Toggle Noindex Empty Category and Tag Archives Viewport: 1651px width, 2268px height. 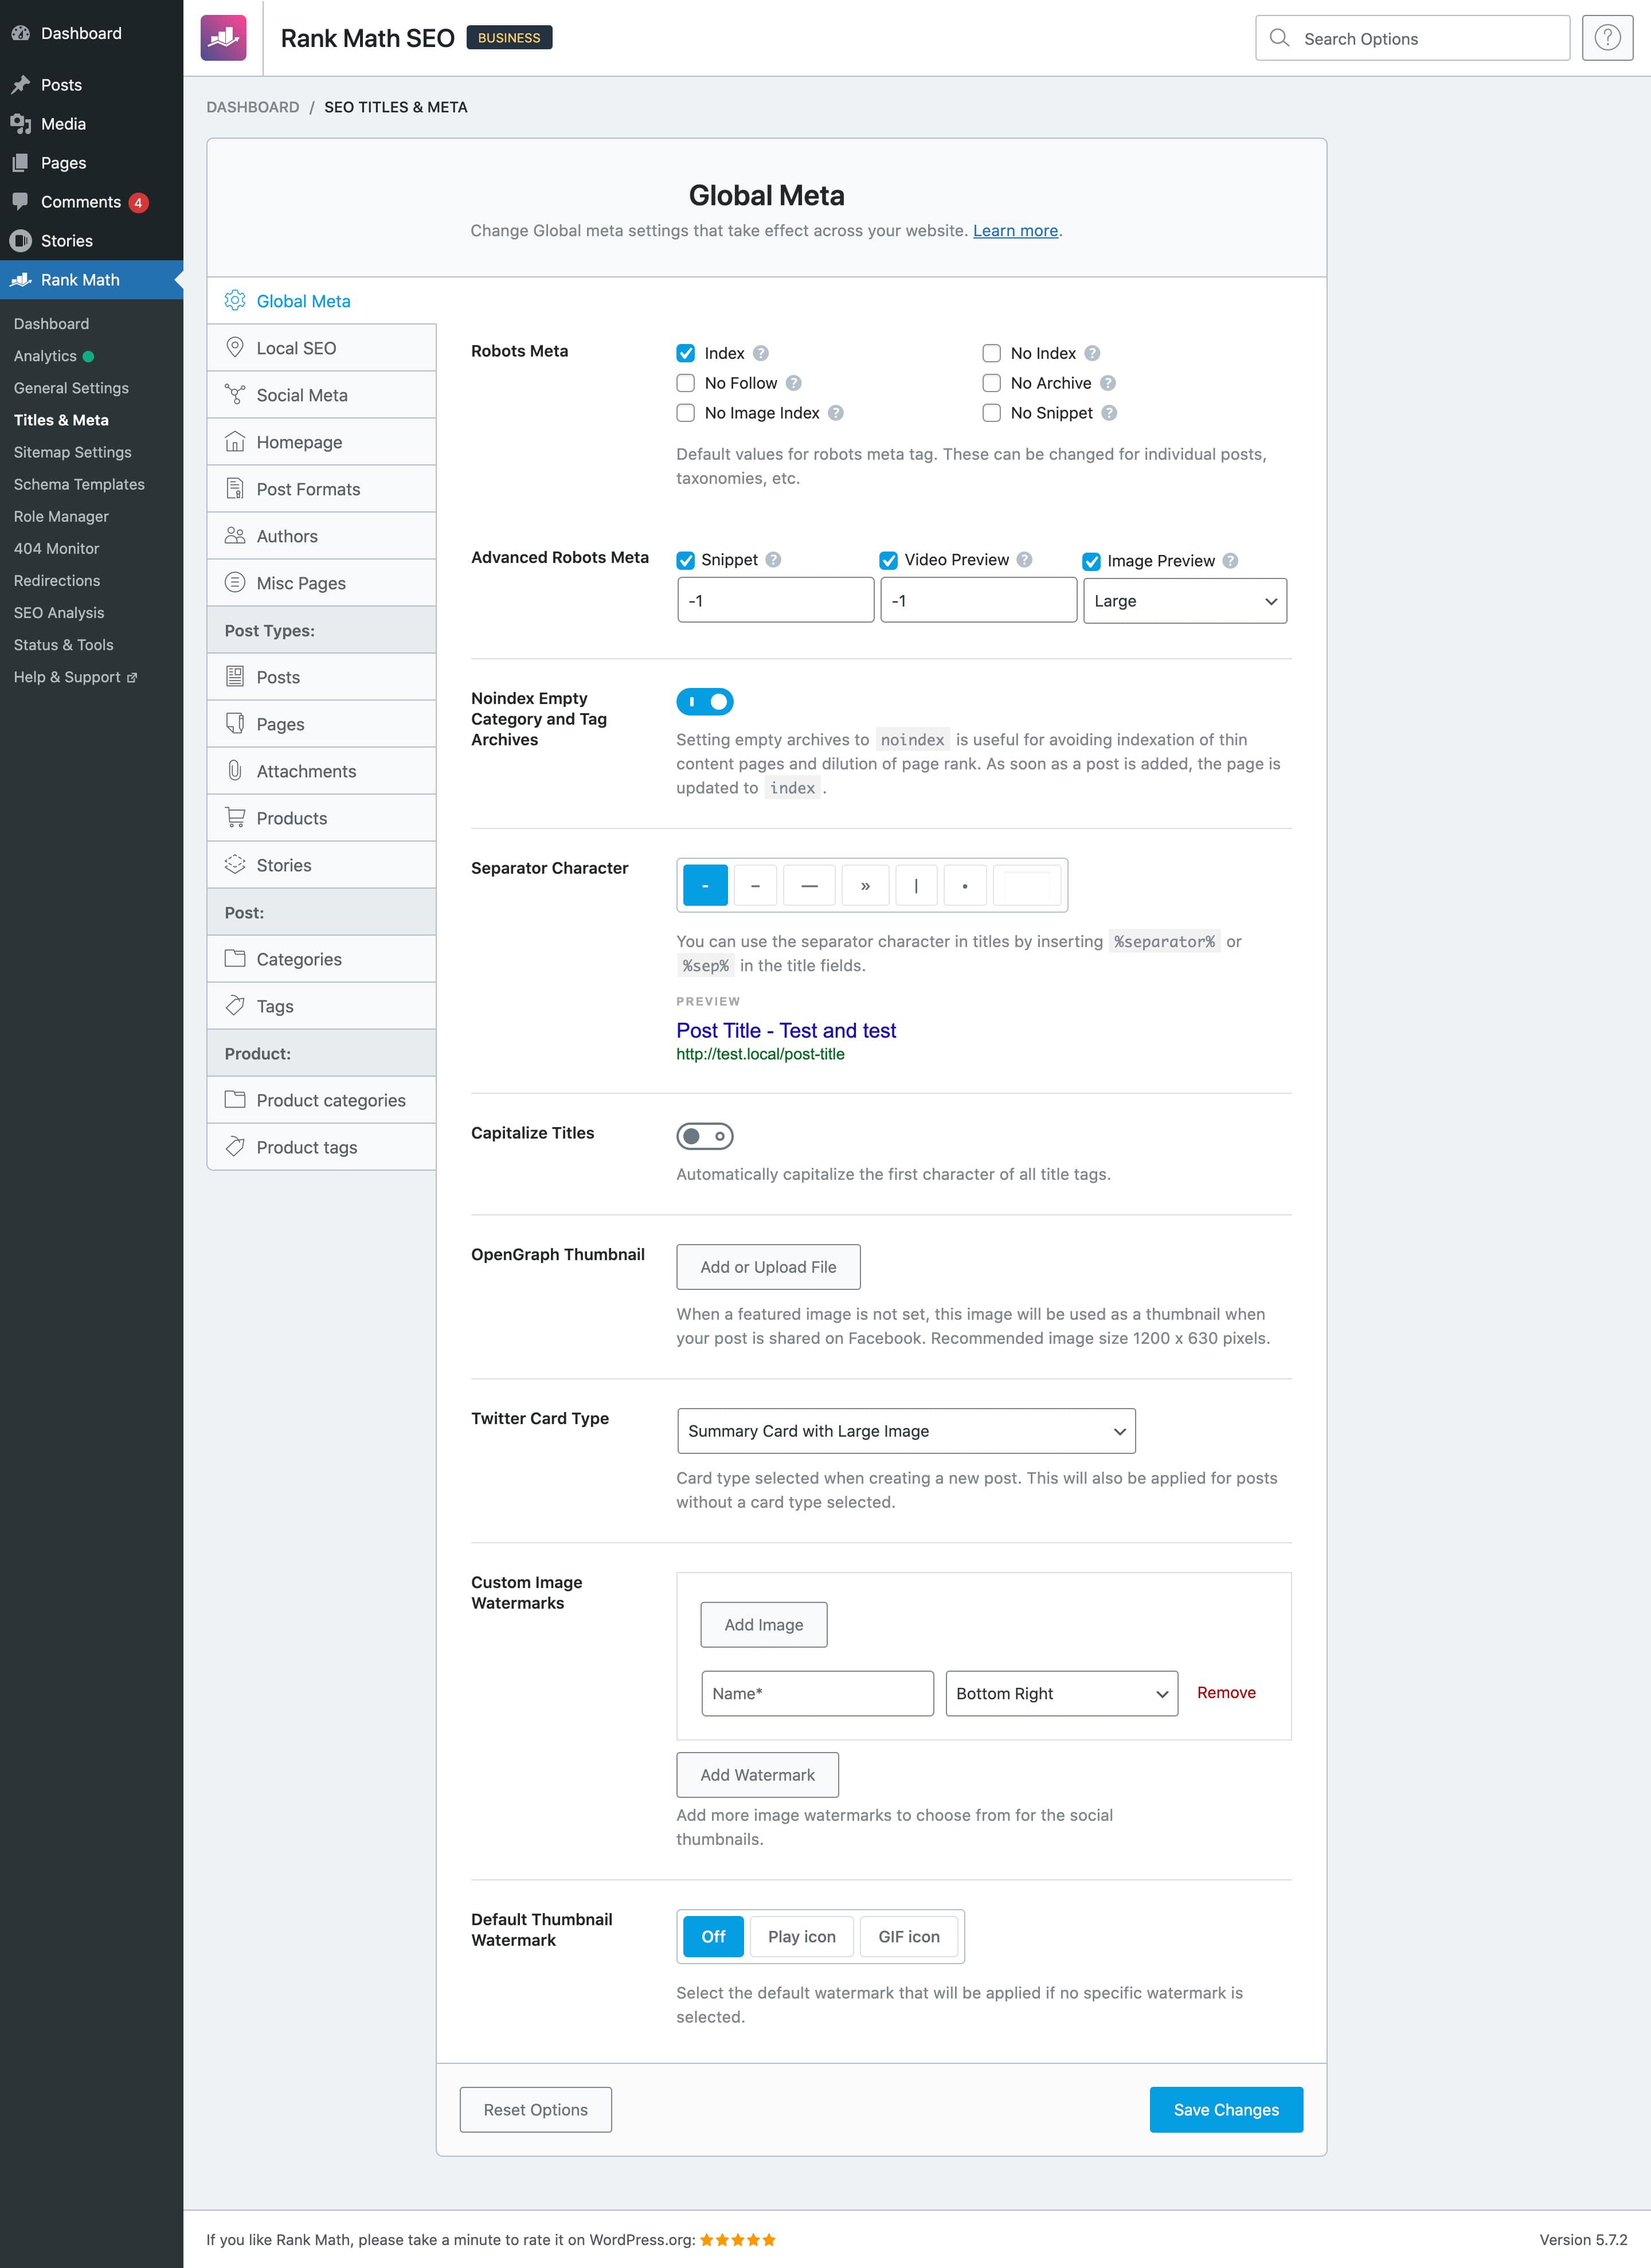[705, 702]
